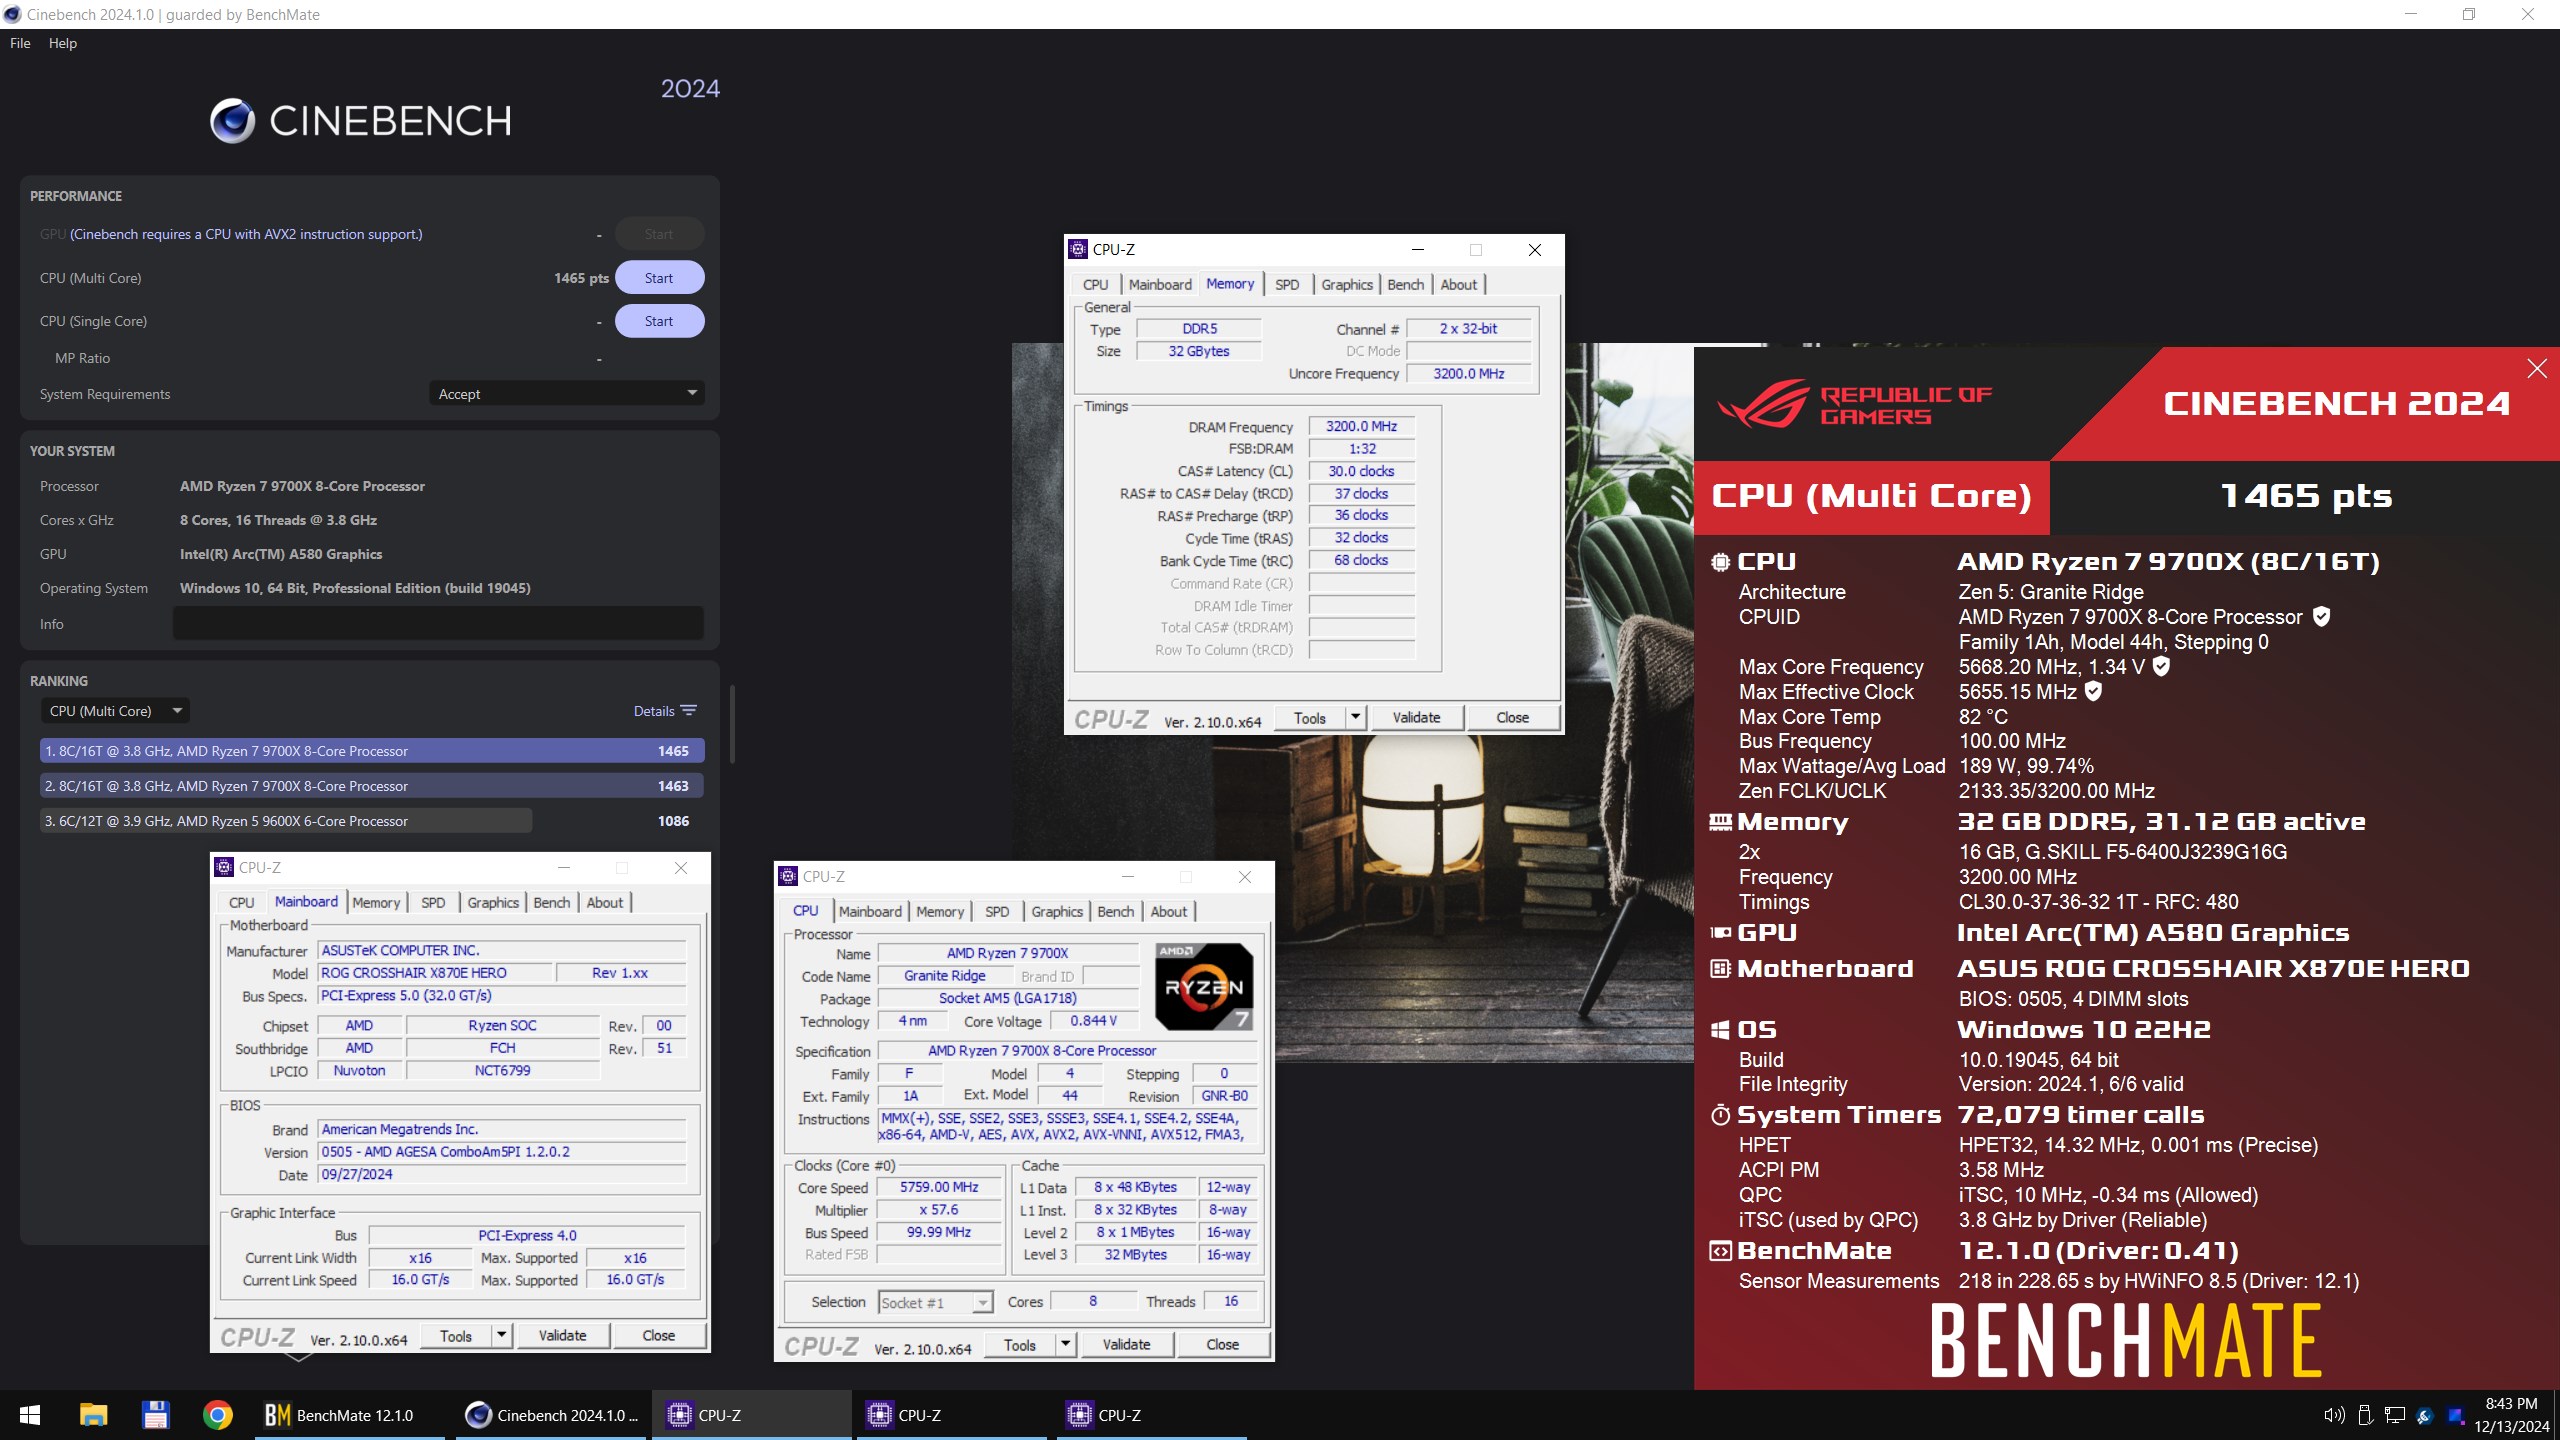Open About tab in Memory CPU-Z window
The image size is (2560, 1440).
tap(1458, 285)
